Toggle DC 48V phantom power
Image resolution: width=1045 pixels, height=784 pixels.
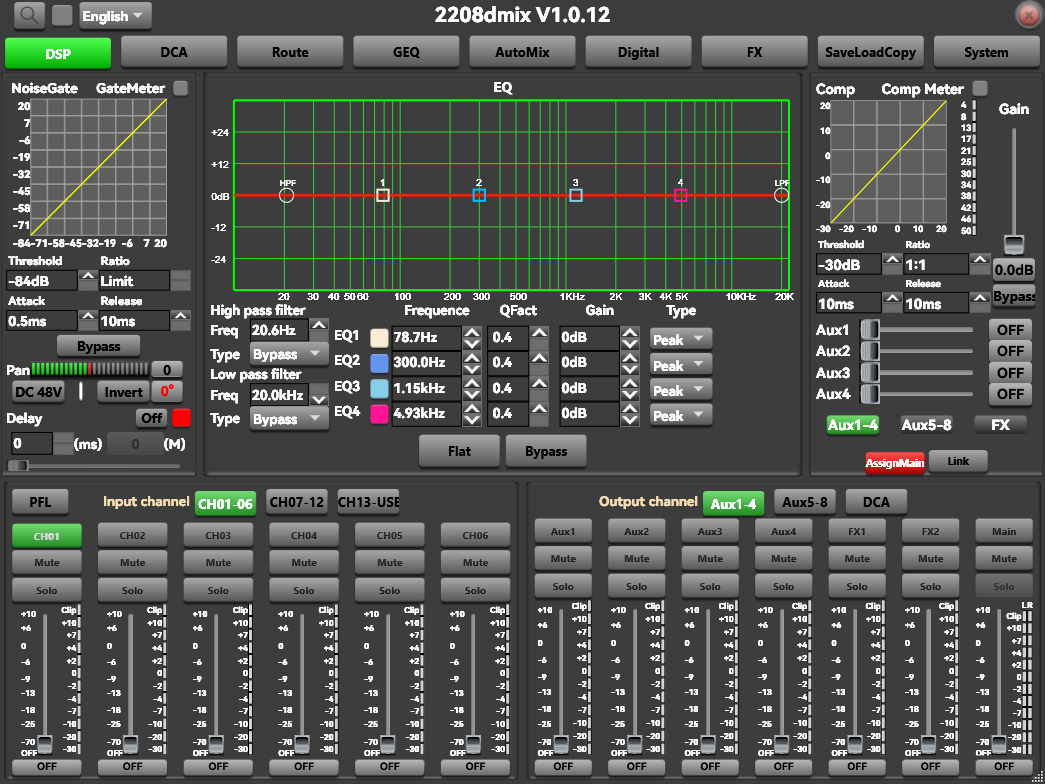[38, 392]
